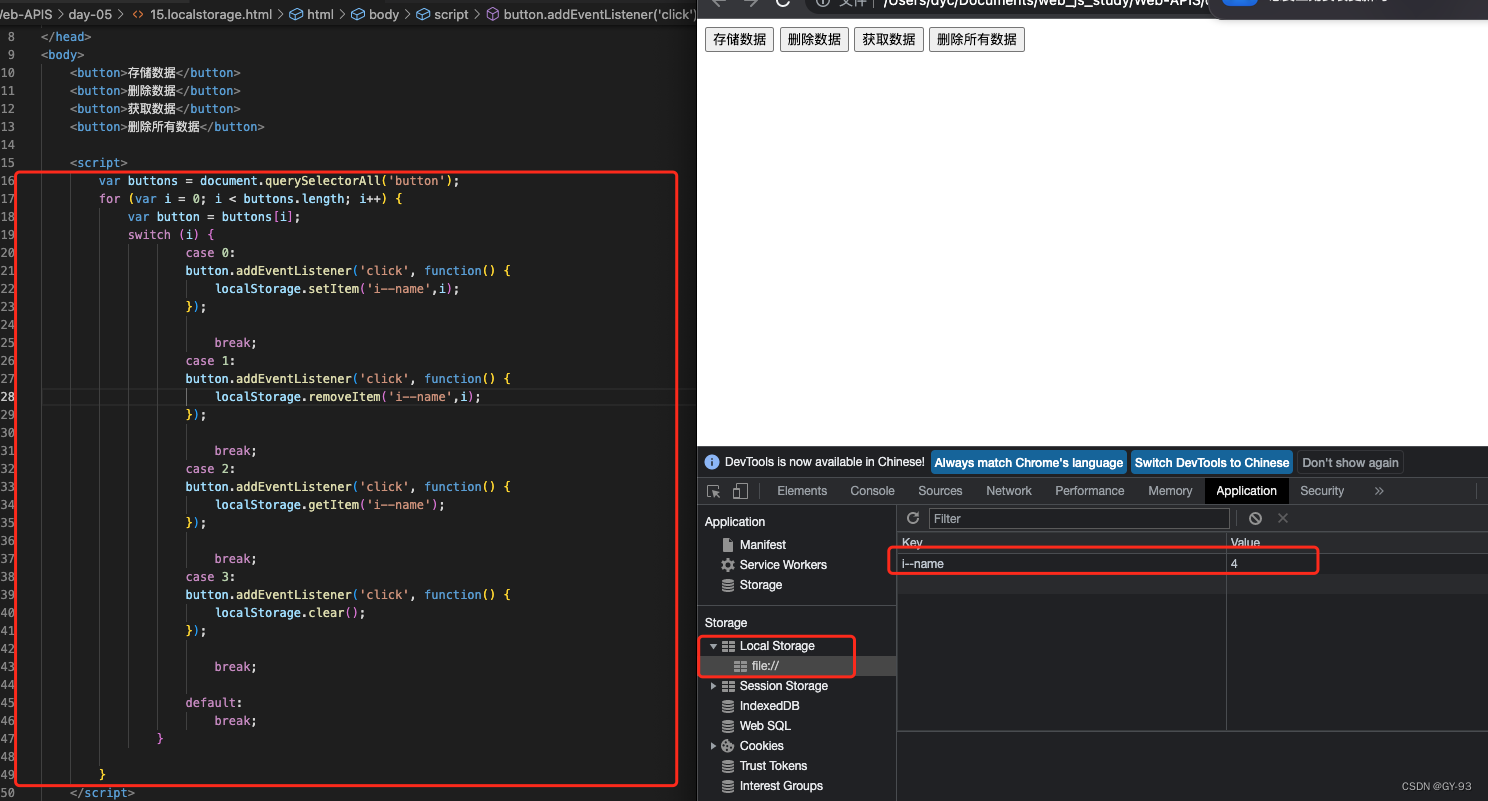
Task: Refresh the storage table with the reload icon
Action: (x=913, y=518)
